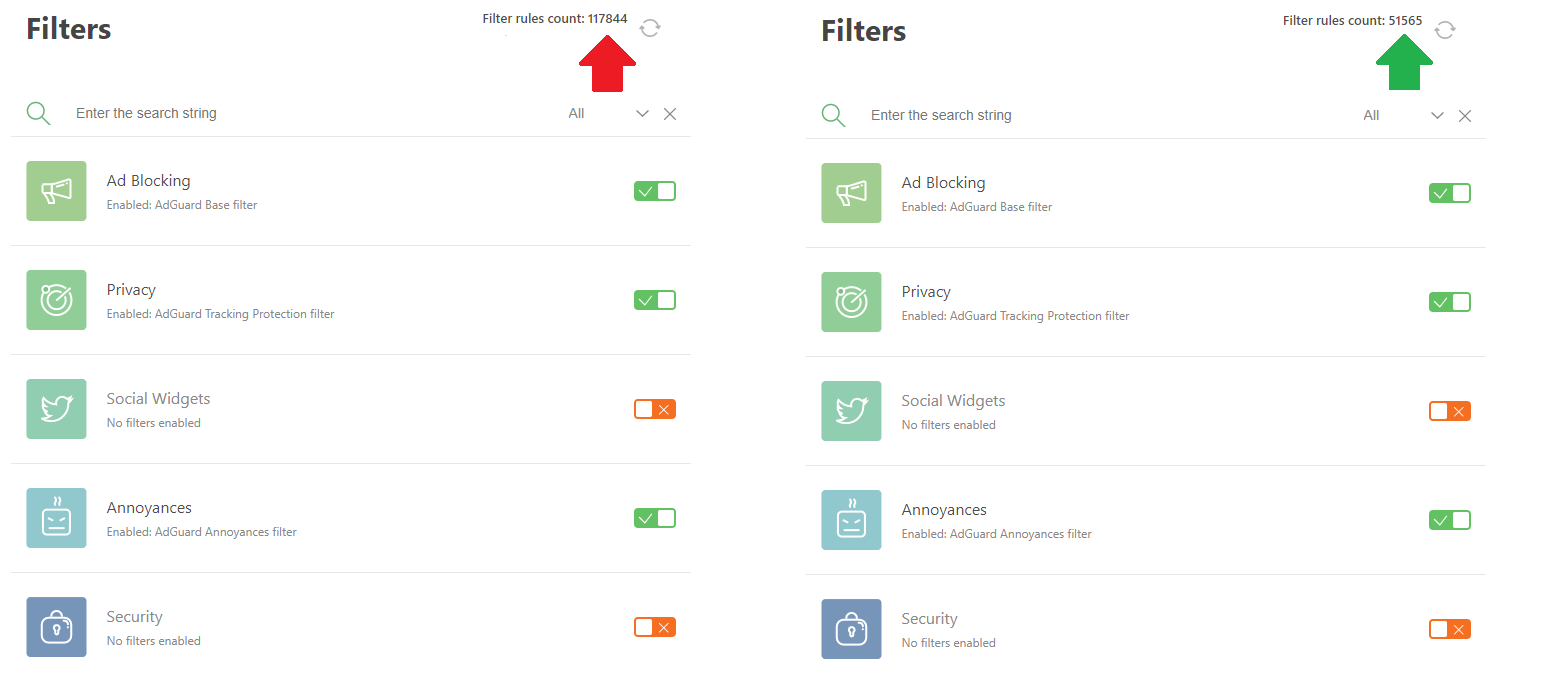
Task: Click the Privacy radar icon in the 51565-rules panel
Action: [x=851, y=302]
